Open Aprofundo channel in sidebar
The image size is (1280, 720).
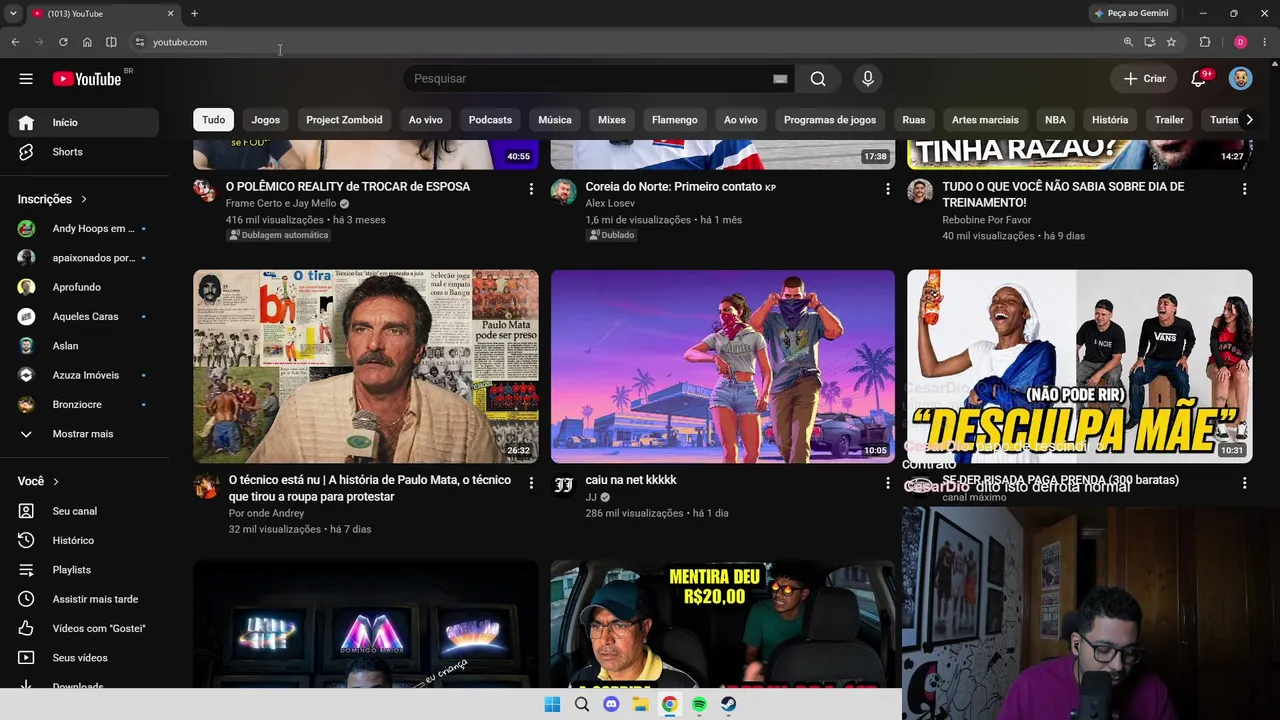pos(84,287)
